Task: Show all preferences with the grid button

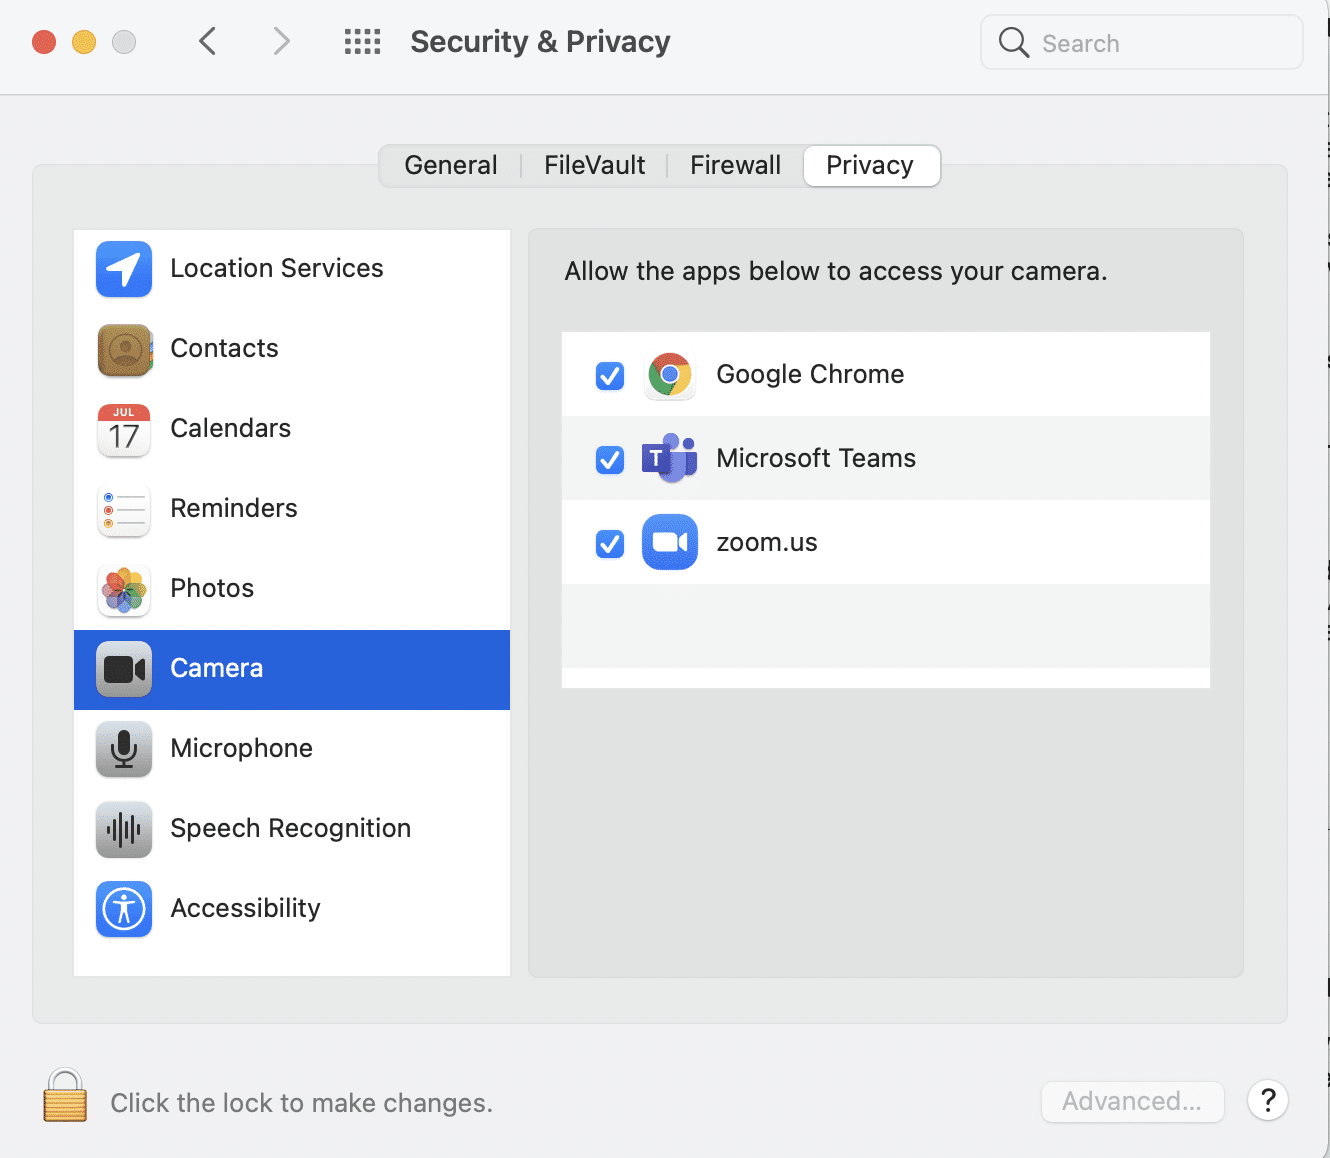Action: click(x=362, y=42)
